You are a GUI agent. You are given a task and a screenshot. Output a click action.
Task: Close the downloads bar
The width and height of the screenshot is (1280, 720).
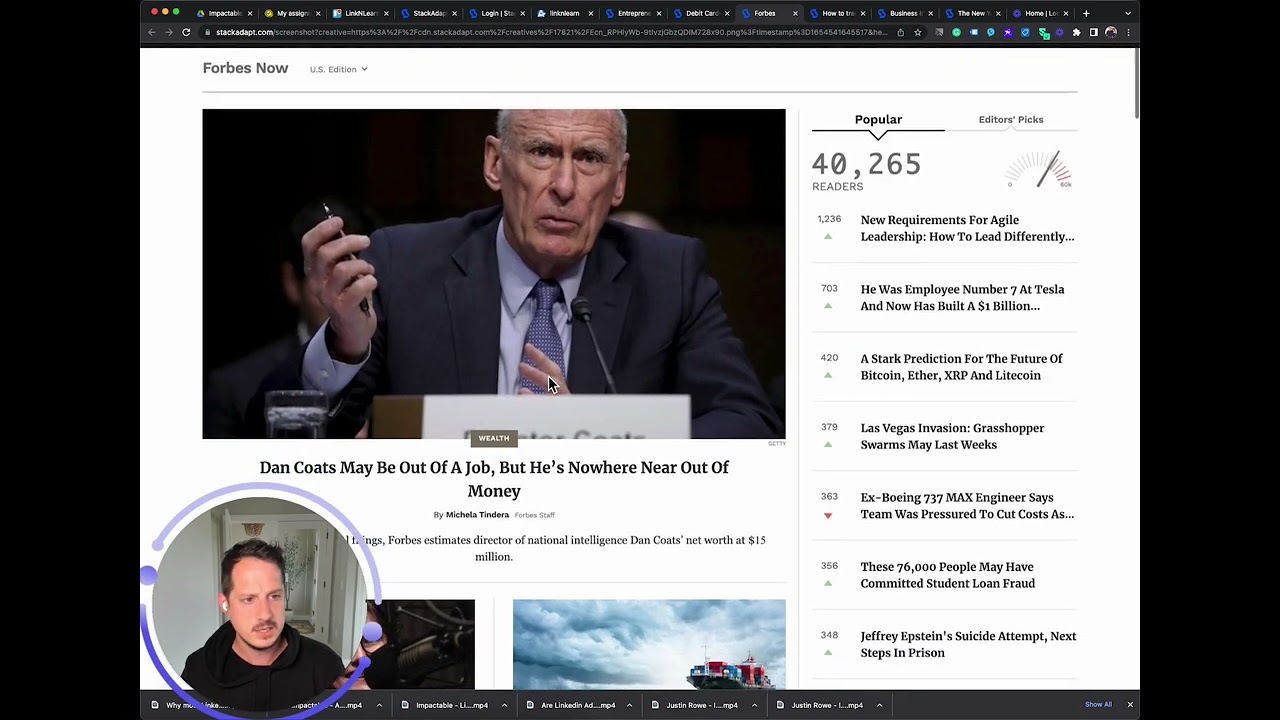(1130, 705)
